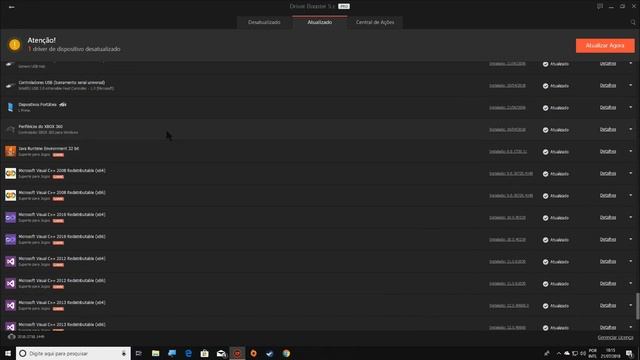Open the notification center in the system tray
Viewport: 640px width, 360px height.
629,353
